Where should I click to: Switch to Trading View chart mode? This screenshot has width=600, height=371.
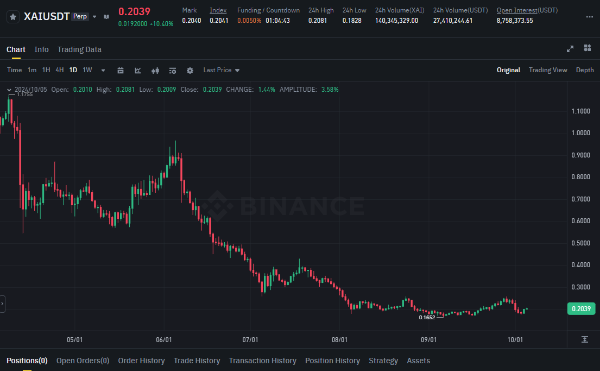tap(548, 70)
